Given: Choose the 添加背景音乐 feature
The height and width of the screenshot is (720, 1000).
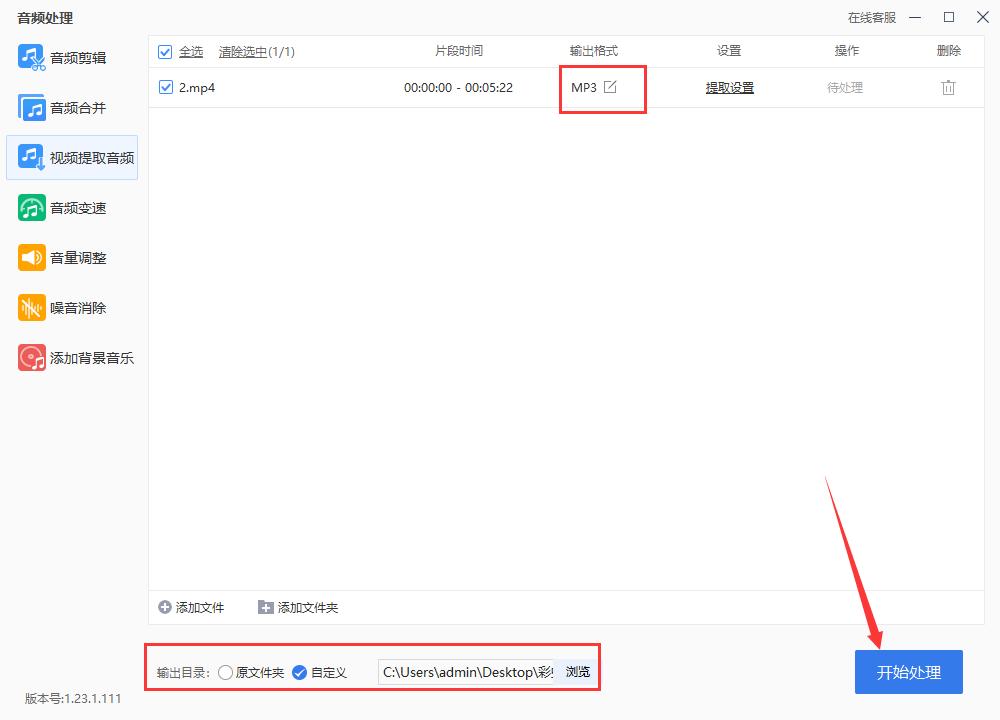Looking at the screenshot, I should point(75,357).
